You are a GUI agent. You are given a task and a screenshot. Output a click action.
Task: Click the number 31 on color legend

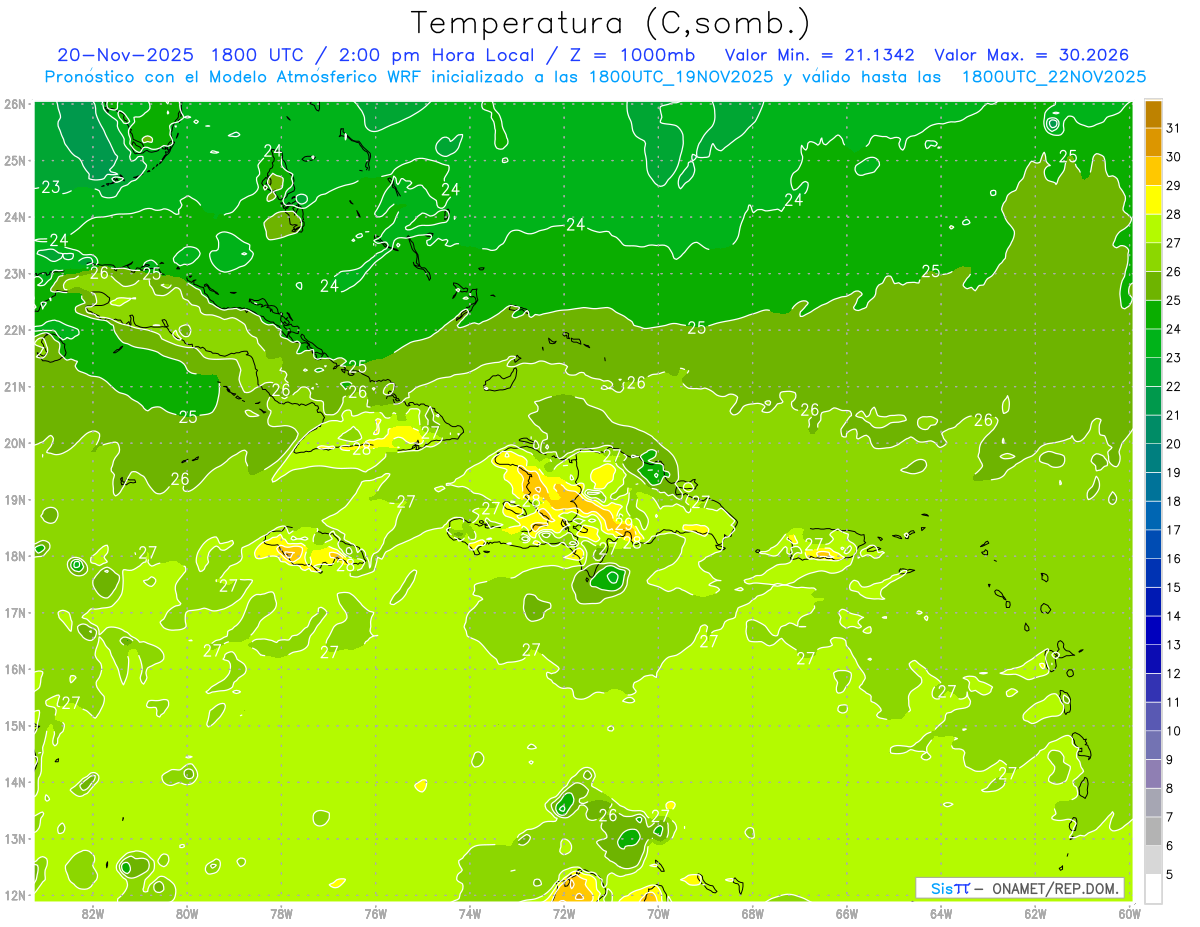pyautogui.click(x=1173, y=128)
